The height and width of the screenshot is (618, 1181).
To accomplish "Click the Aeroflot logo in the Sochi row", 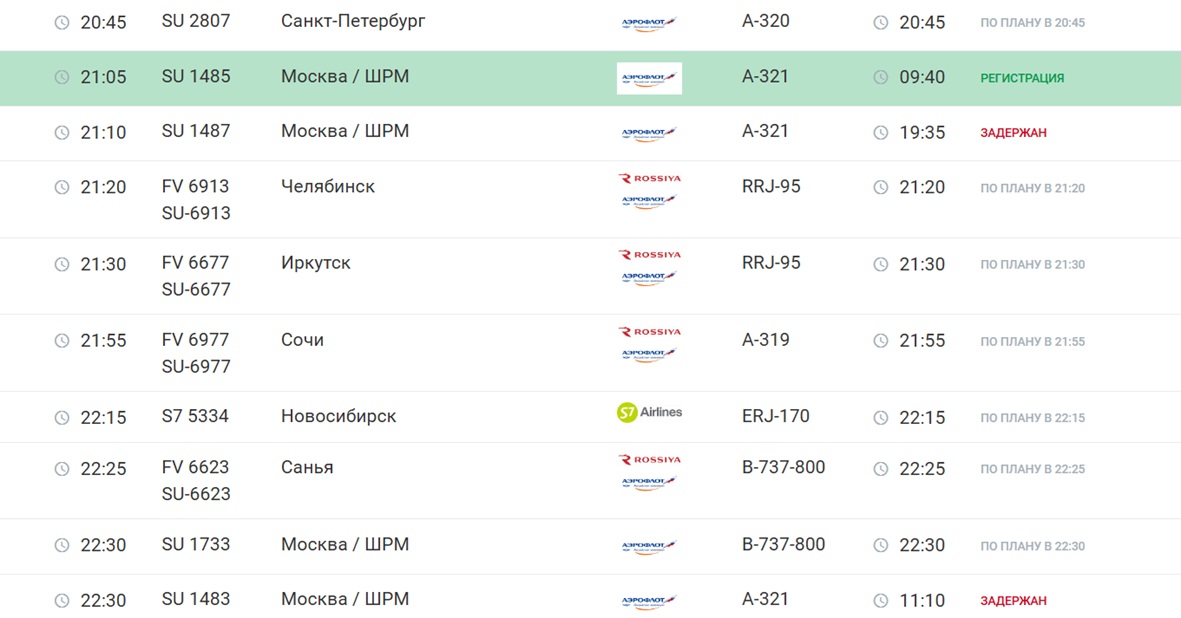I will pos(649,354).
